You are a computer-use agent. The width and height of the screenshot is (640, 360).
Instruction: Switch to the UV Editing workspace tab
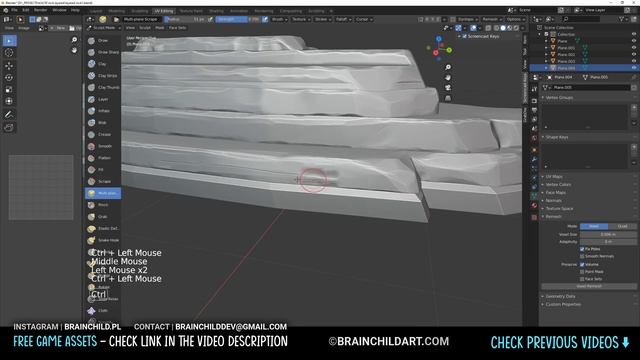pyautogui.click(x=164, y=11)
